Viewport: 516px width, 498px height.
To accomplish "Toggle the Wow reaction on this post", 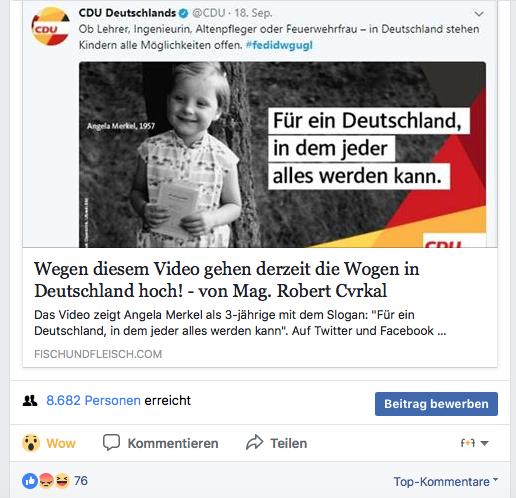I will (x=49, y=443).
